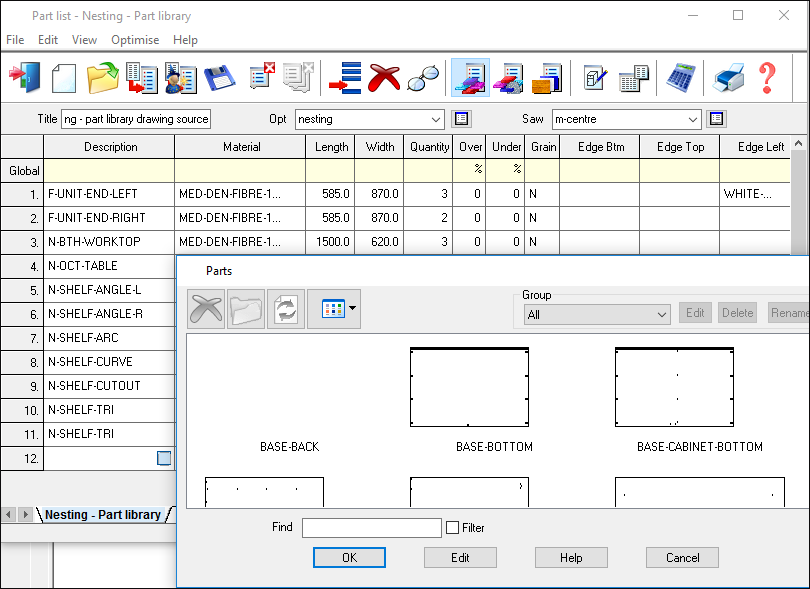The height and width of the screenshot is (589, 810).
Task: Open the File menu
Action: (15, 40)
